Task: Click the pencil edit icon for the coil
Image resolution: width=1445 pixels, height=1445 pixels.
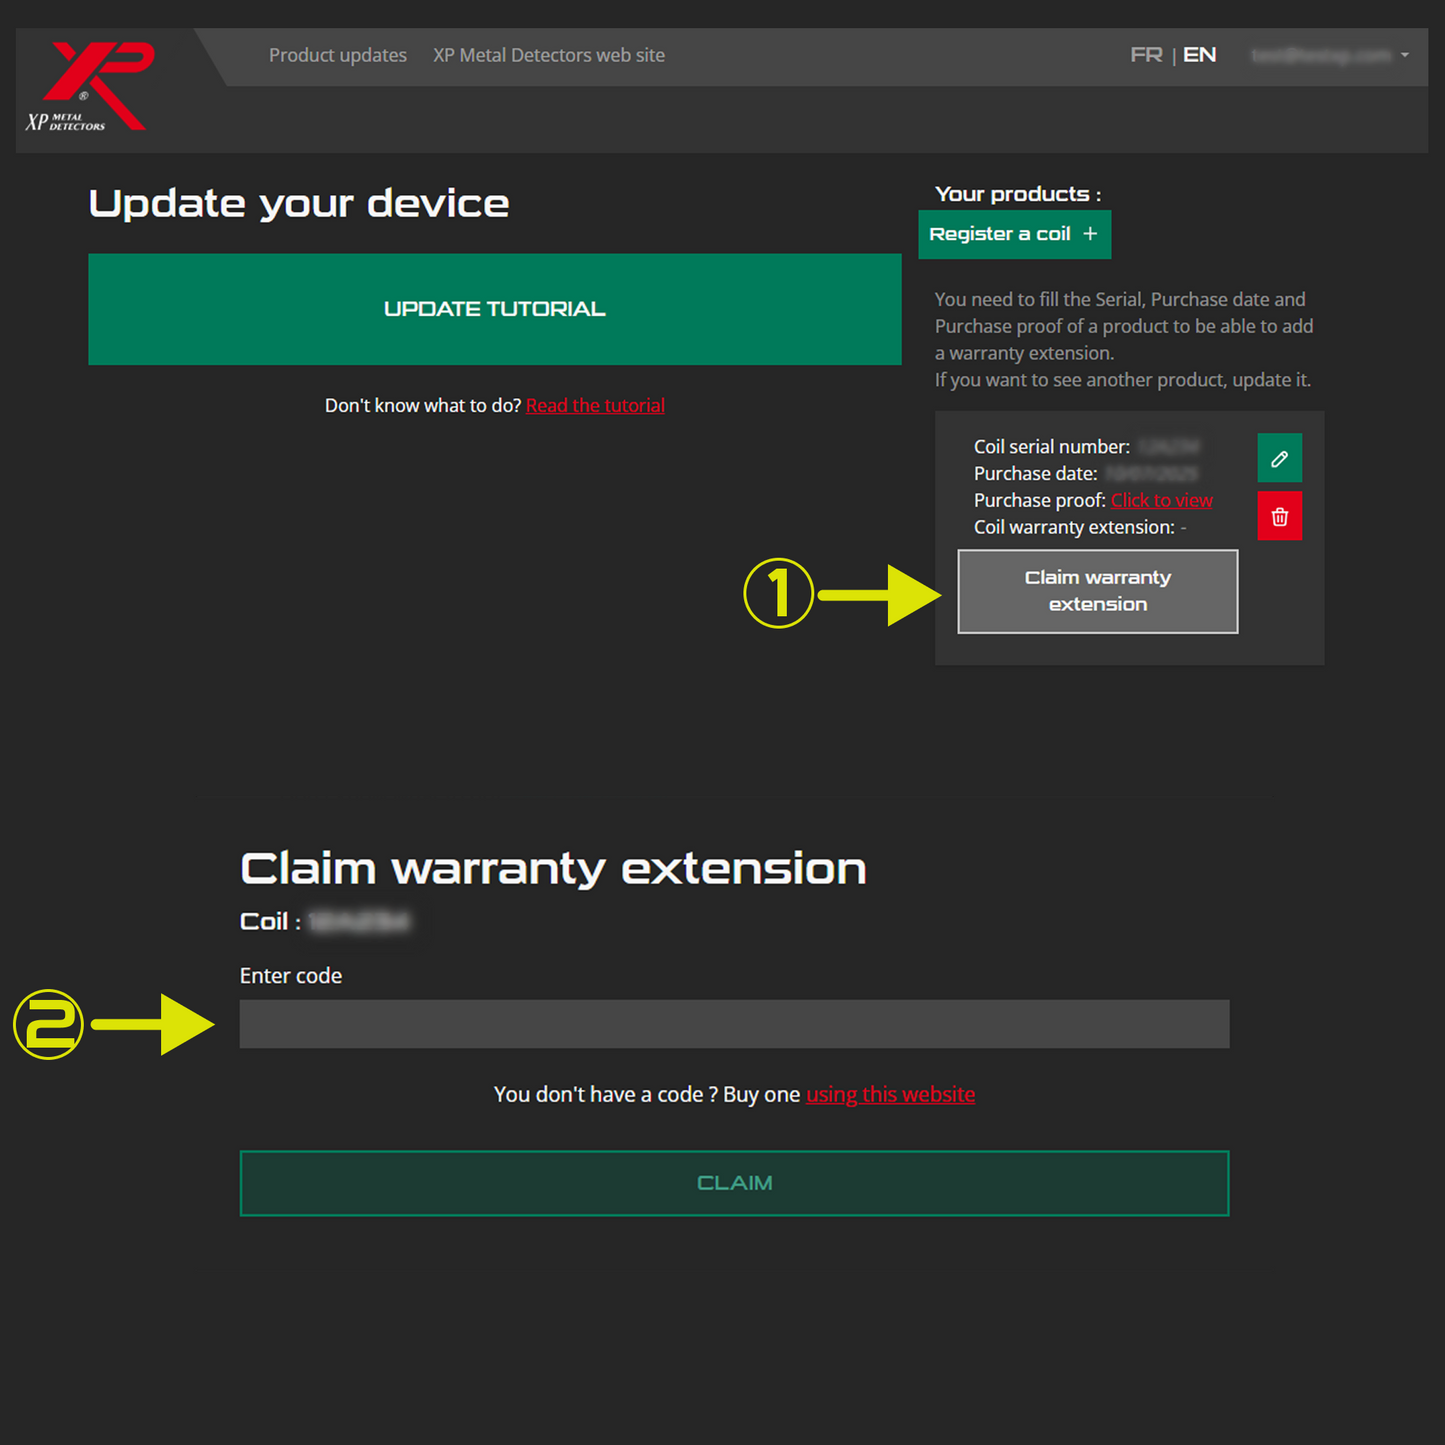Action: [1280, 458]
